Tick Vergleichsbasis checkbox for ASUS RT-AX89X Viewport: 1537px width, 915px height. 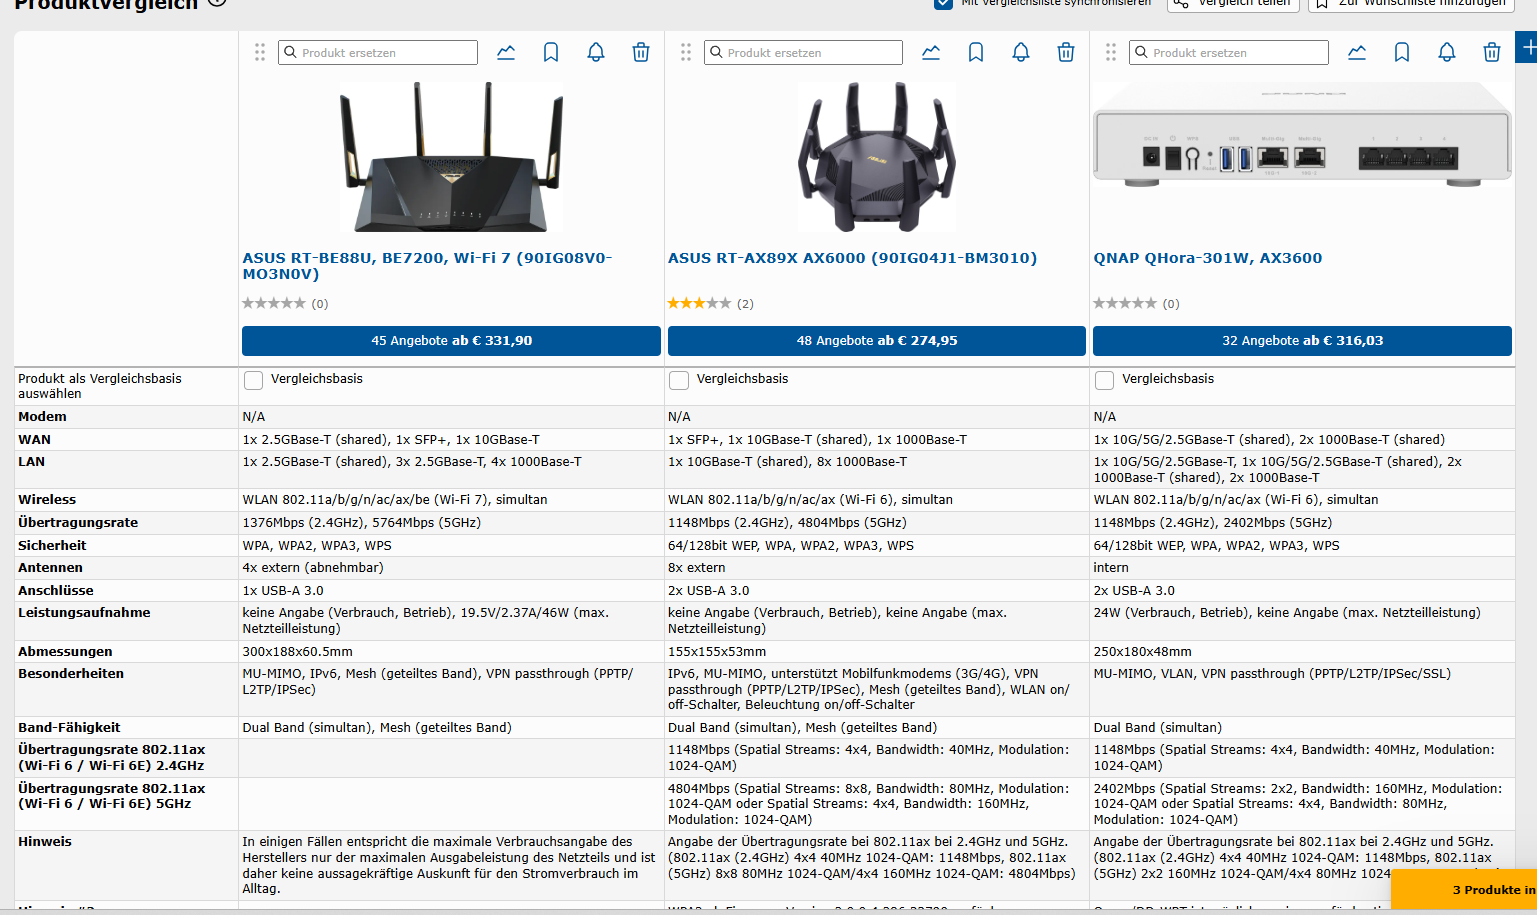tap(679, 380)
